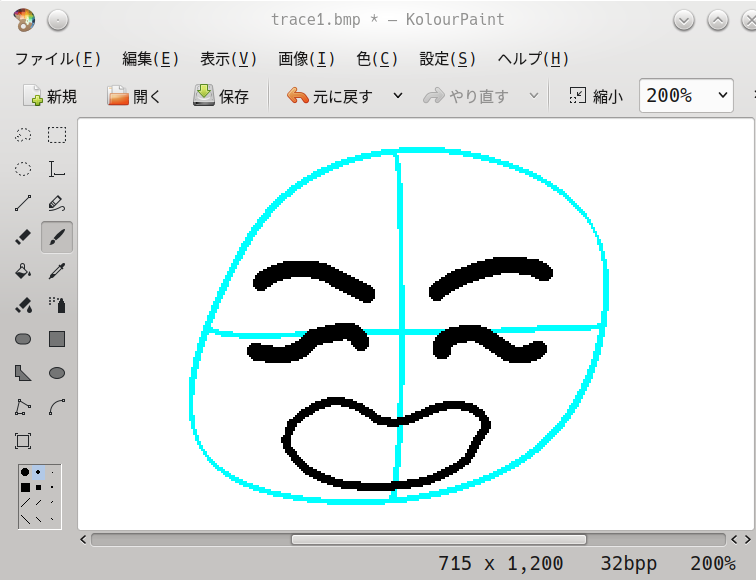Click the 715 x 1,200 size status text
This screenshot has width=756, height=580.
pos(500,563)
